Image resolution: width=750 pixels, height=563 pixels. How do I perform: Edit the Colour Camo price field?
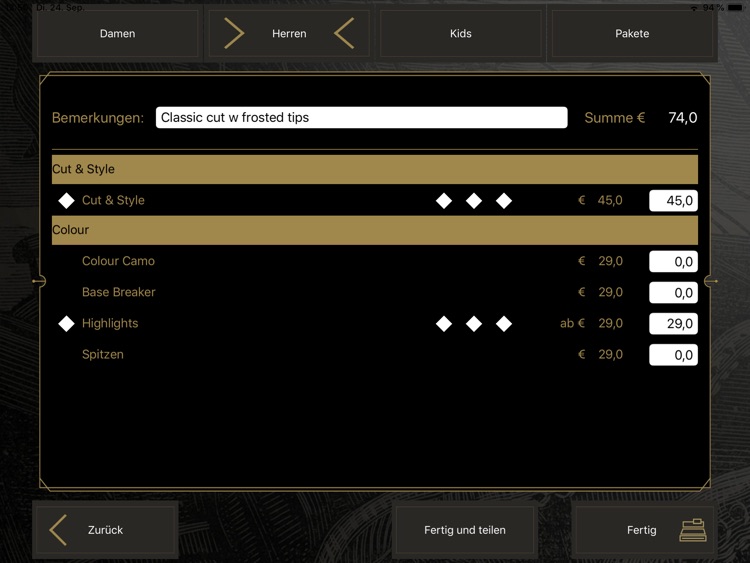(x=673, y=262)
